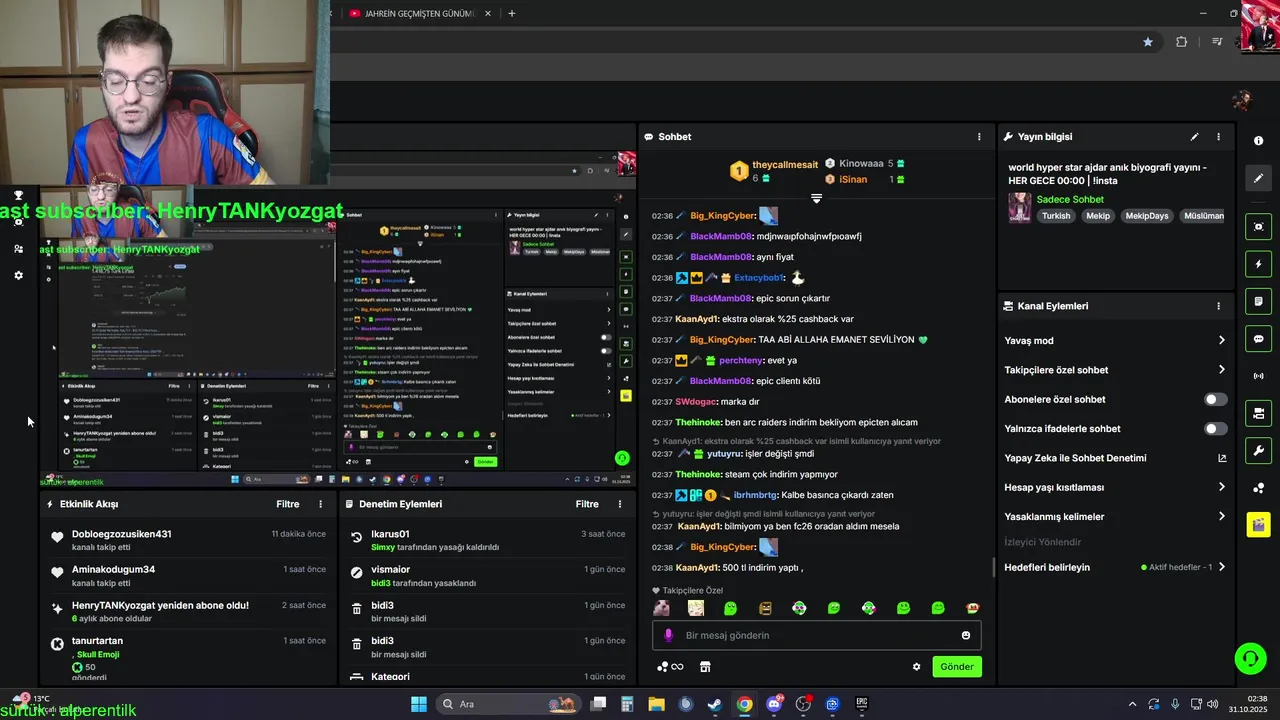Open Sohbet panel three-dot menu
Viewport: 1280px width, 720px height.
pyautogui.click(x=979, y=137)
